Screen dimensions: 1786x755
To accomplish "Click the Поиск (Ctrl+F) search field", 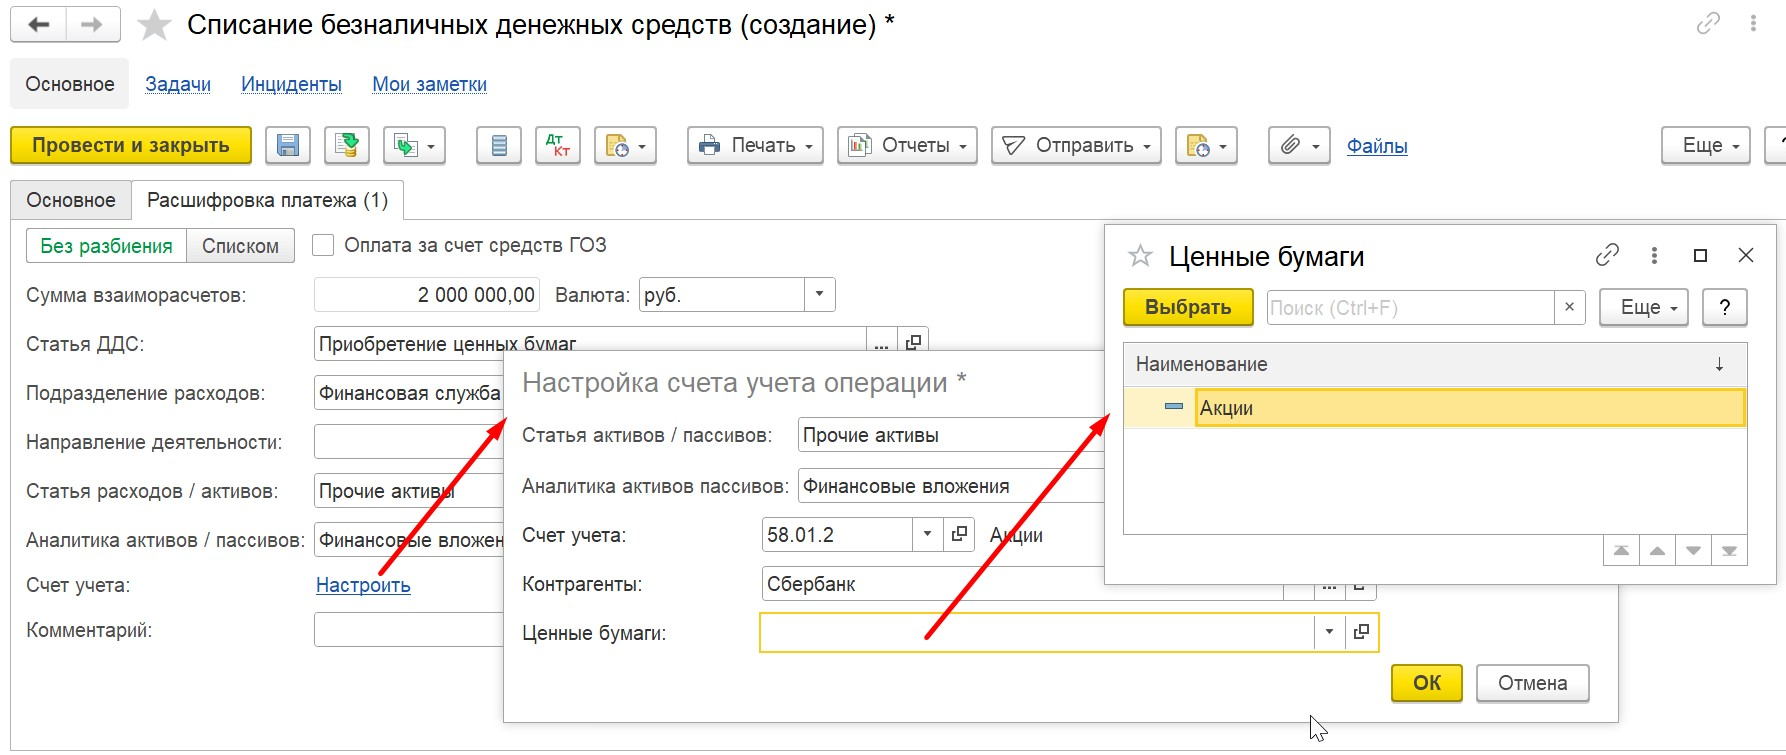I will click(x=1410, y=307).
